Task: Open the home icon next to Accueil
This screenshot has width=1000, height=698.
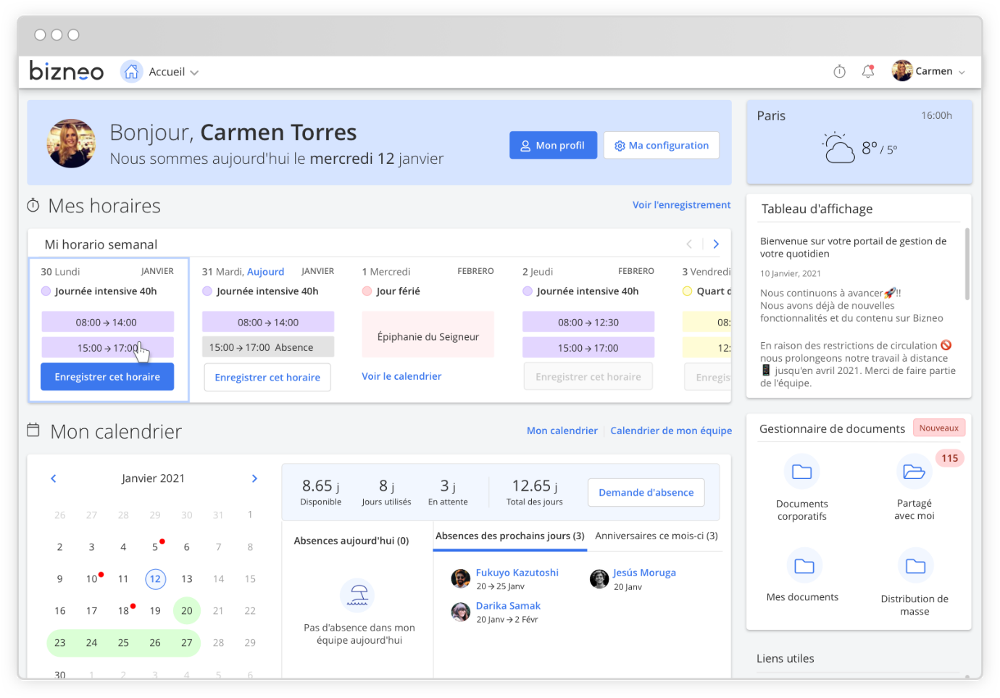Action: [x=131, y=71]
